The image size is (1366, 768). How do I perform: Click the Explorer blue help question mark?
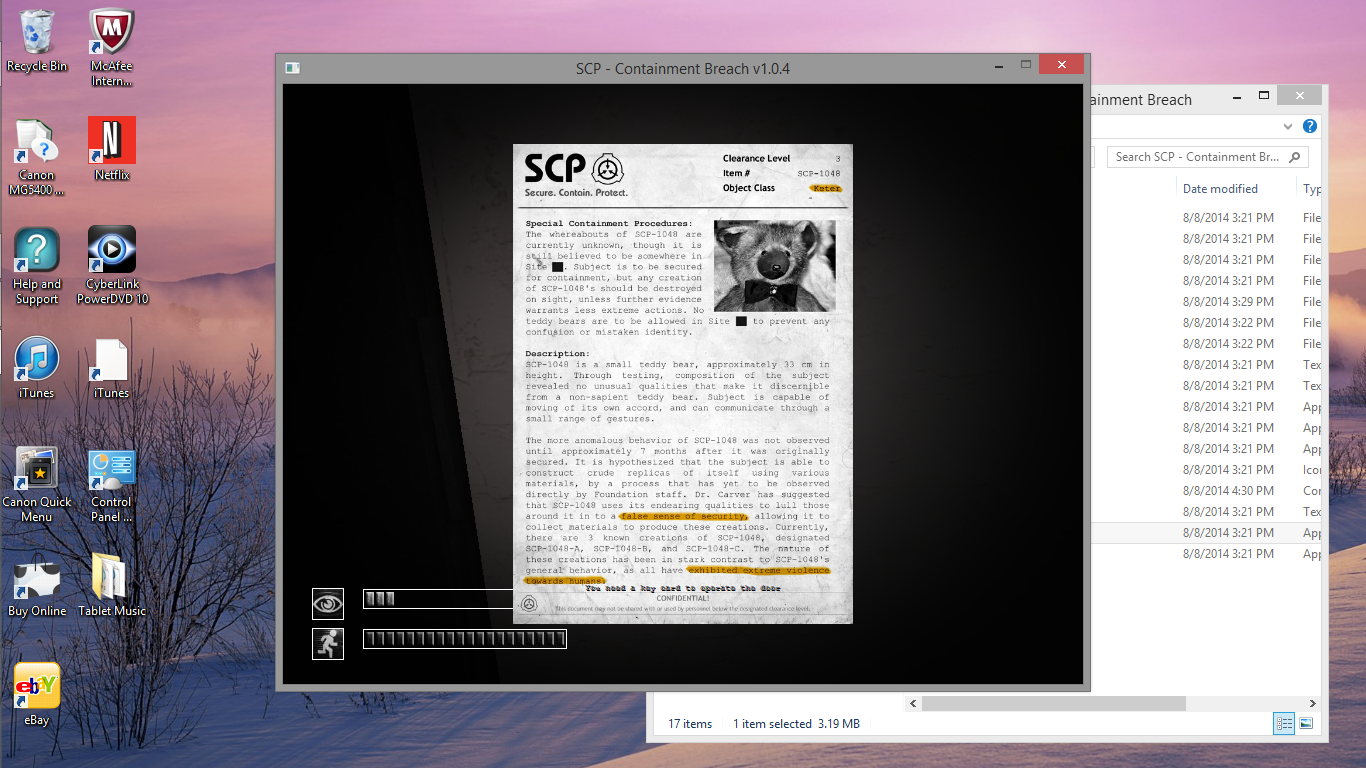coord(1309,126)
